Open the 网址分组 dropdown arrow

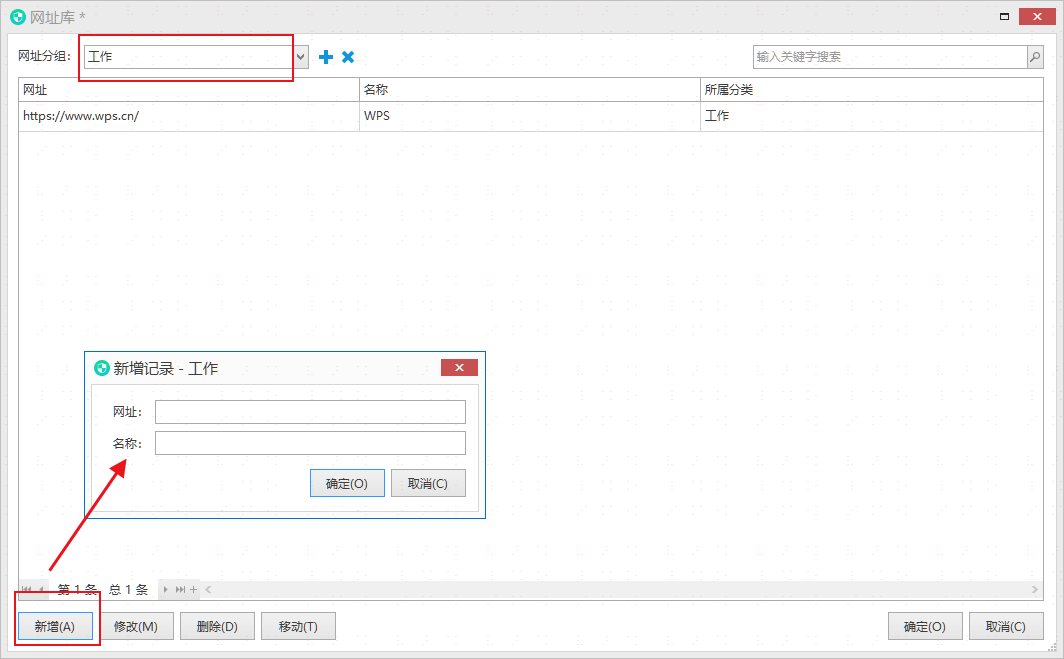(301, 57)
